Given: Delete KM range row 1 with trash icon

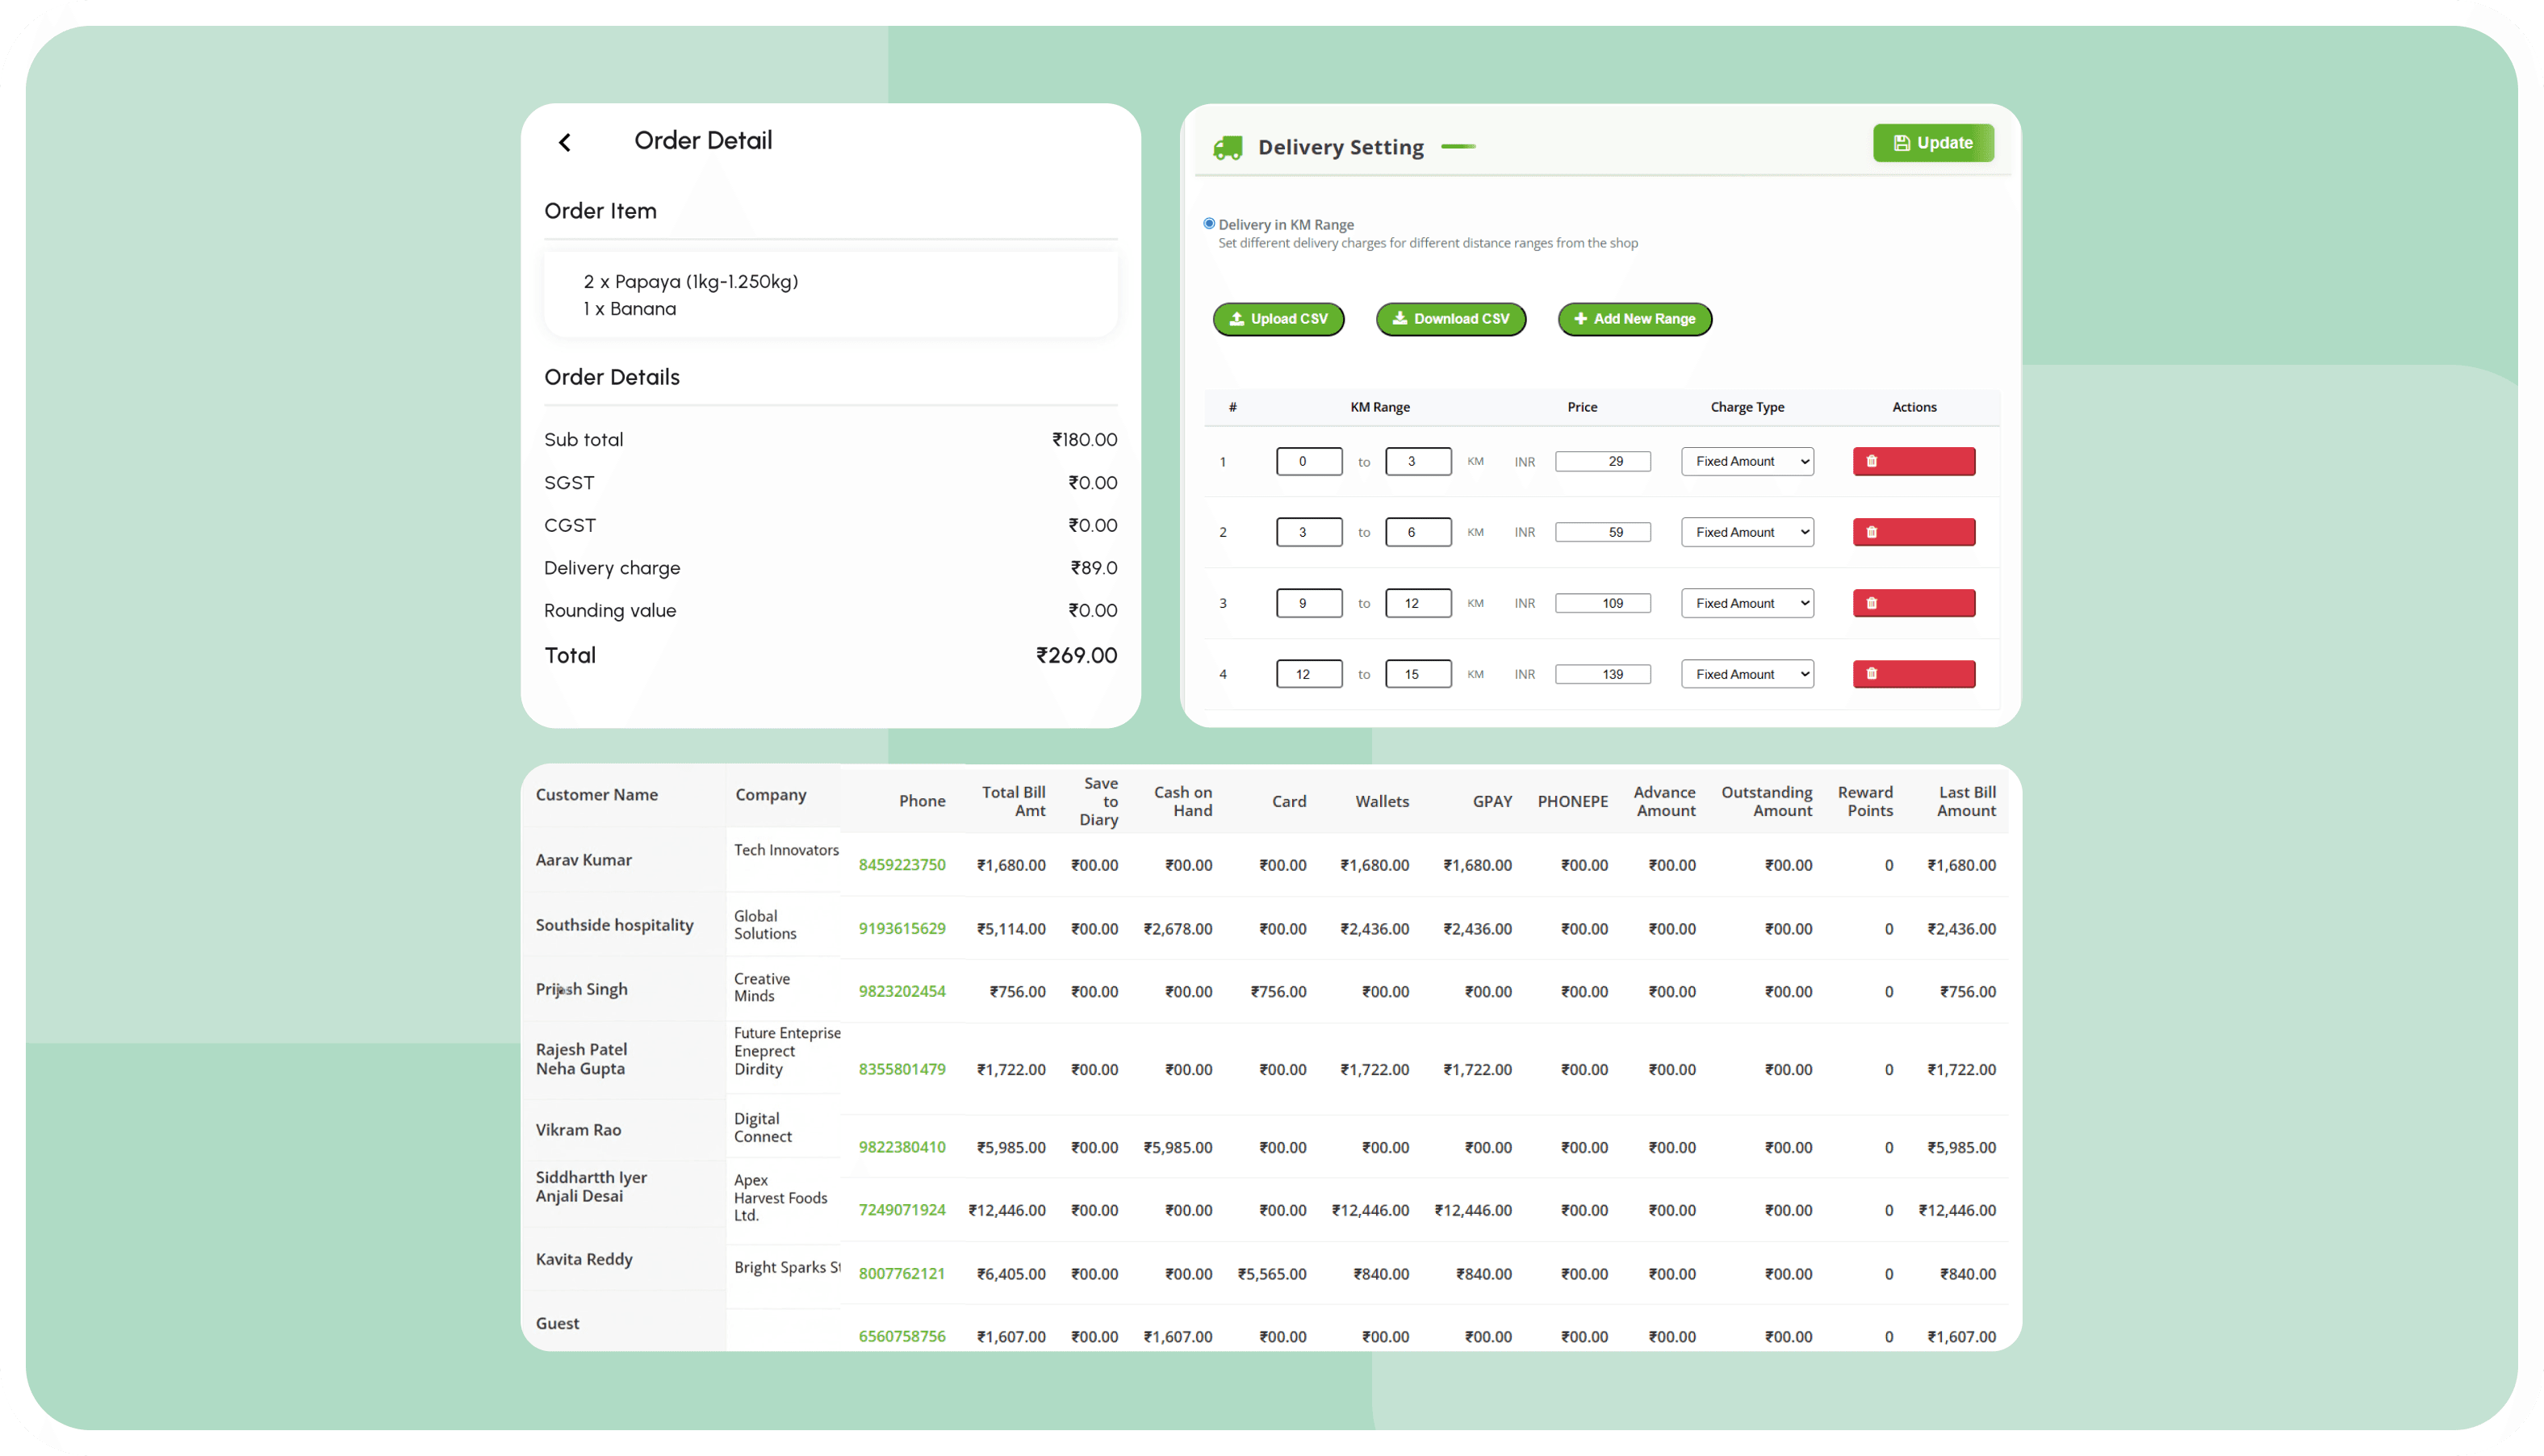Looking at the screenshot, I should click(x=1913, y=461).
